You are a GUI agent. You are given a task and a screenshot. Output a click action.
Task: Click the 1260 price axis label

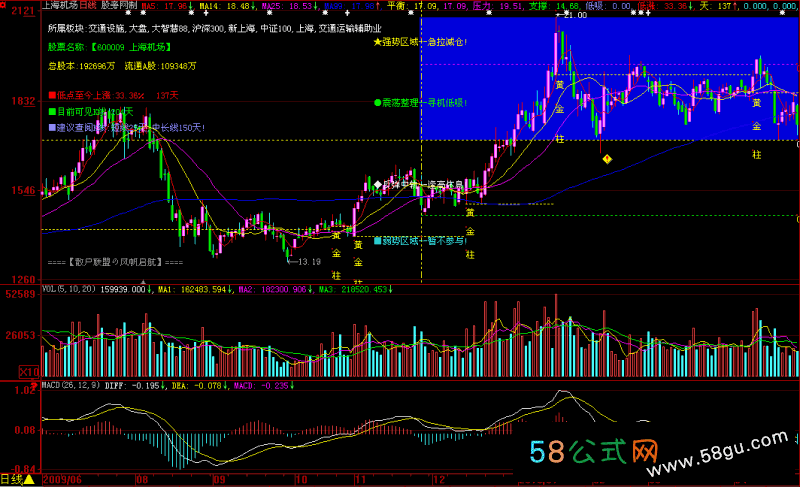23,279
